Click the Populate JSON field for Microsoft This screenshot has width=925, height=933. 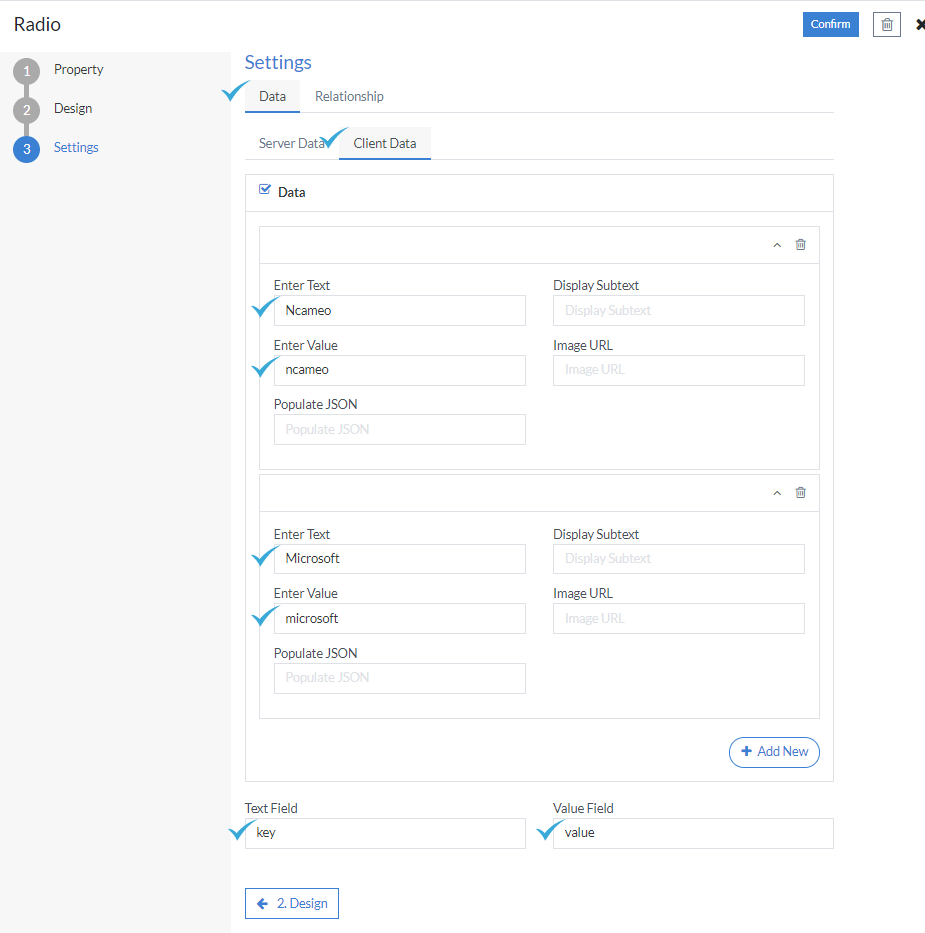[x=399, y=678]
